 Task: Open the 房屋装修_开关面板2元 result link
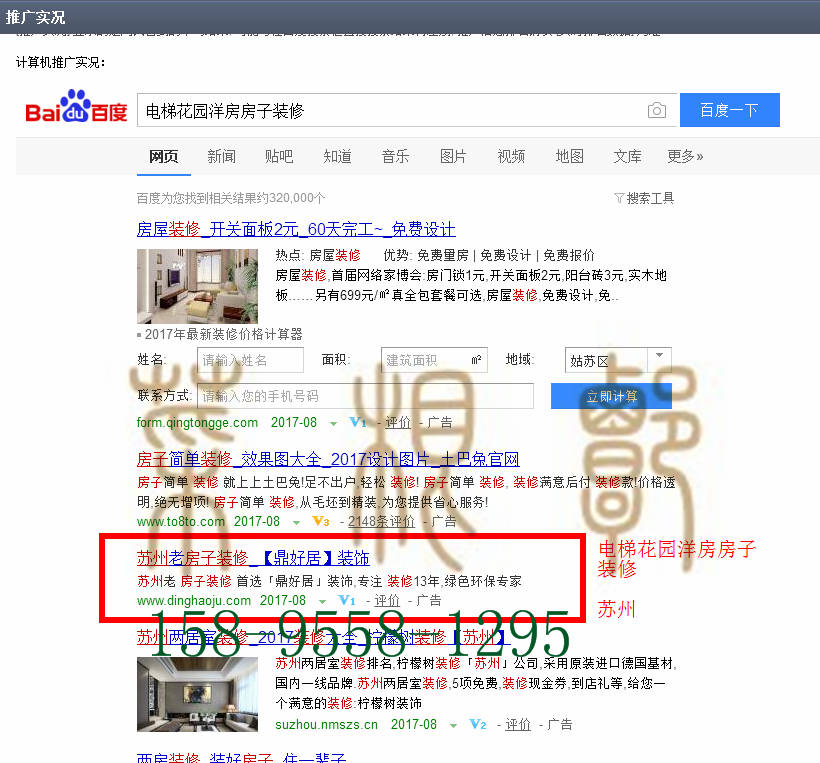coord(296,229)
